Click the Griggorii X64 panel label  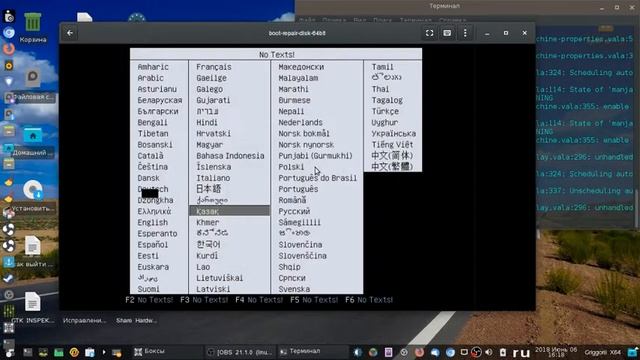point(602,352)
